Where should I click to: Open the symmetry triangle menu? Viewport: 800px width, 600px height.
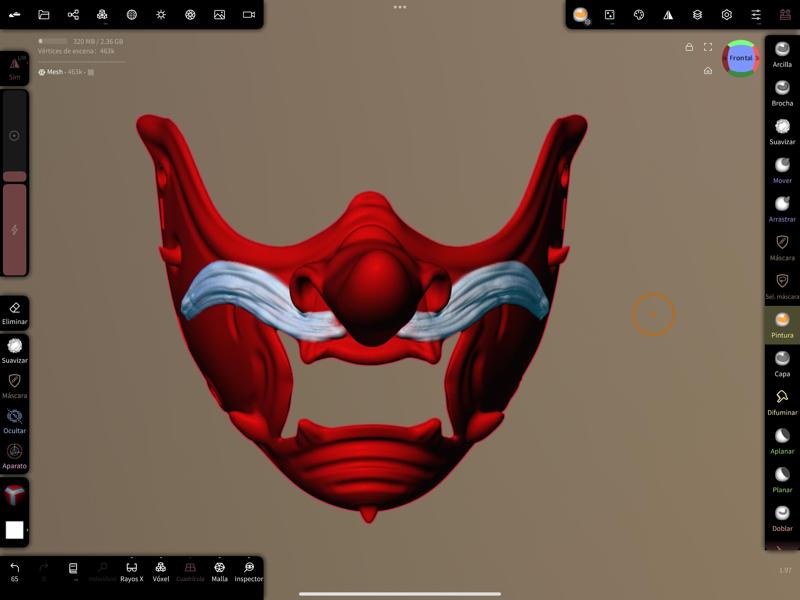(668, 15)
